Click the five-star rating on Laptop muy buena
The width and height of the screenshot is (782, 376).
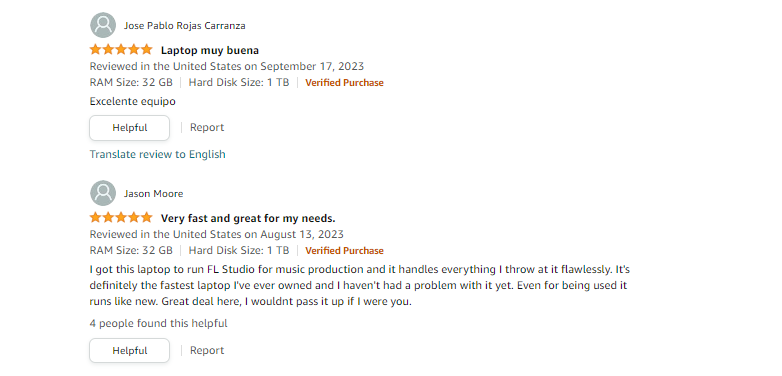(121, 50)
